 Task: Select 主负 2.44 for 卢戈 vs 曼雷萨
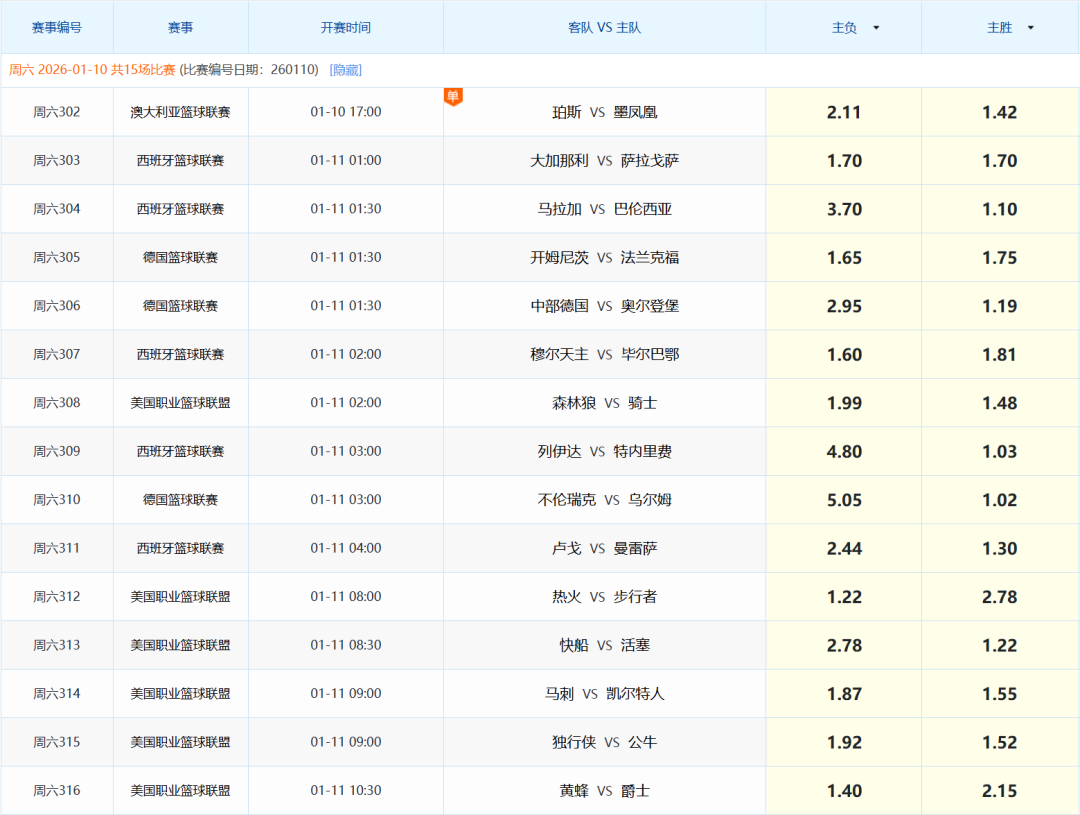[x=844, y=548]
